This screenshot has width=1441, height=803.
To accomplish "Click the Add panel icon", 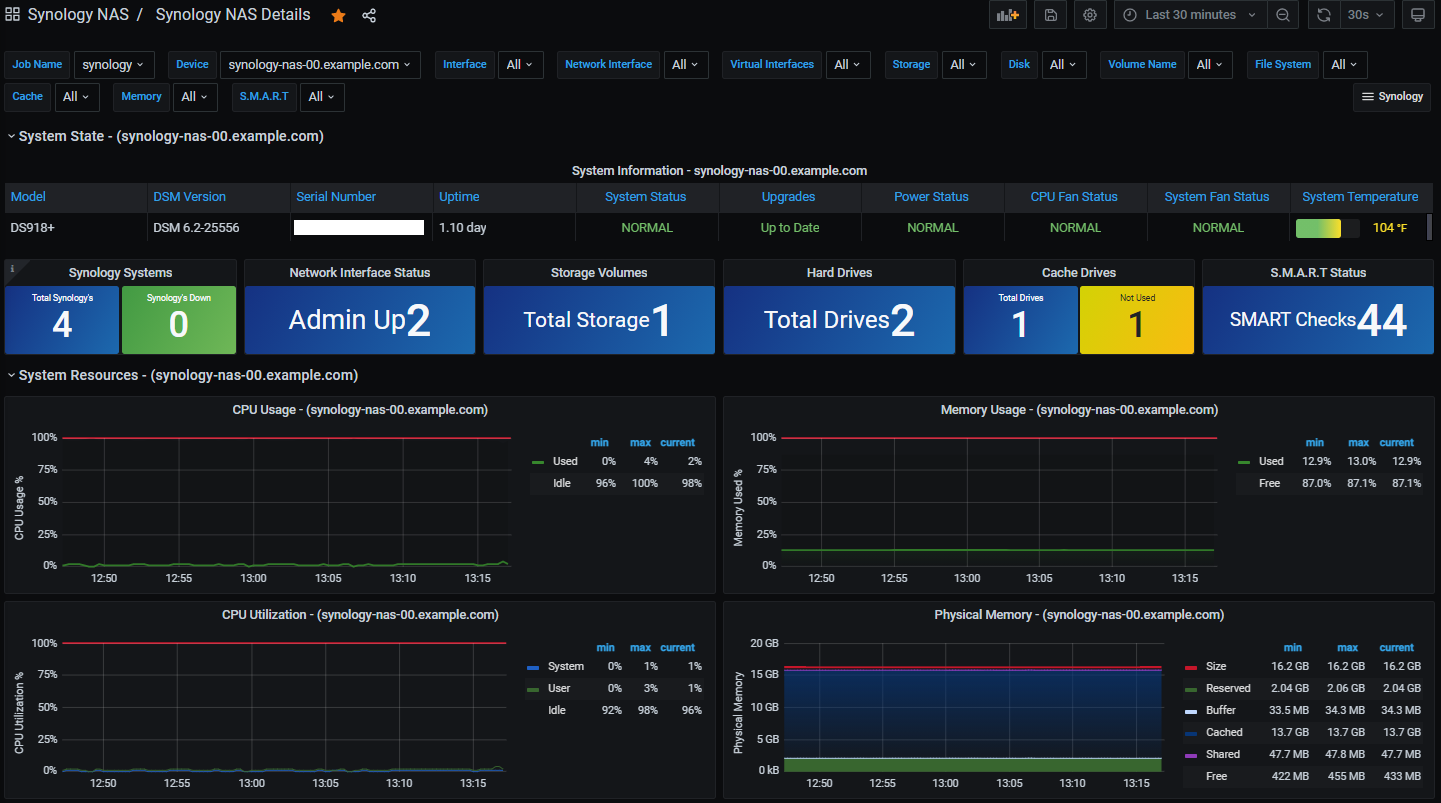I will tap(1007, 15).
